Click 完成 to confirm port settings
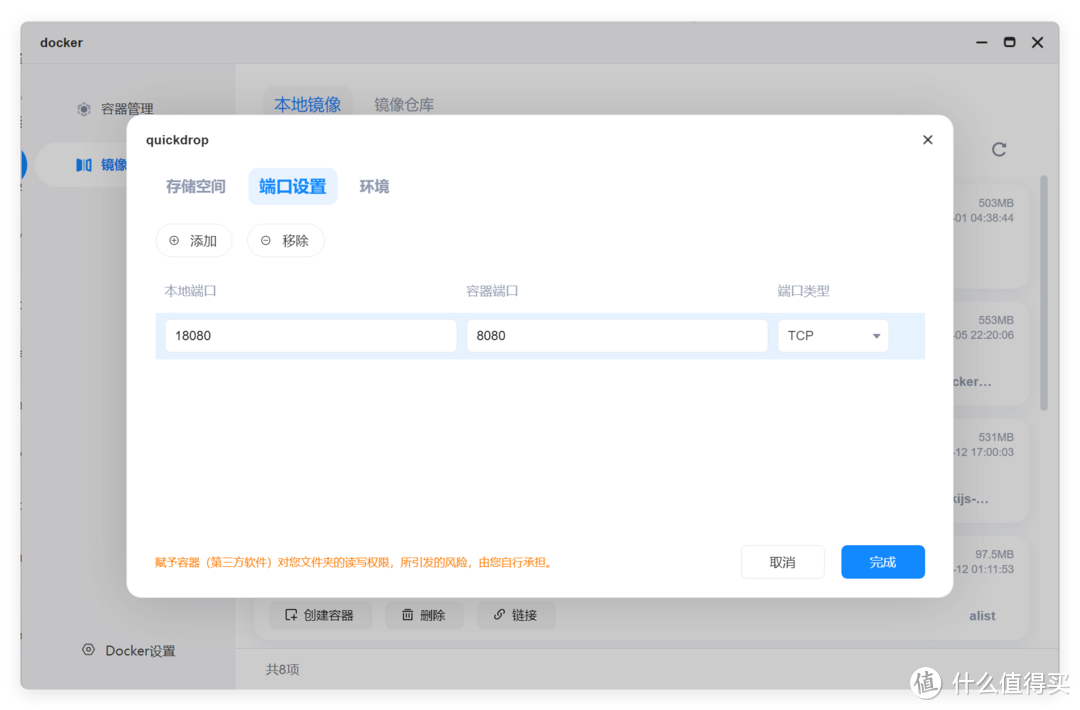The height and width of the screenshot is (710, 1080). (x=882, y=562)
